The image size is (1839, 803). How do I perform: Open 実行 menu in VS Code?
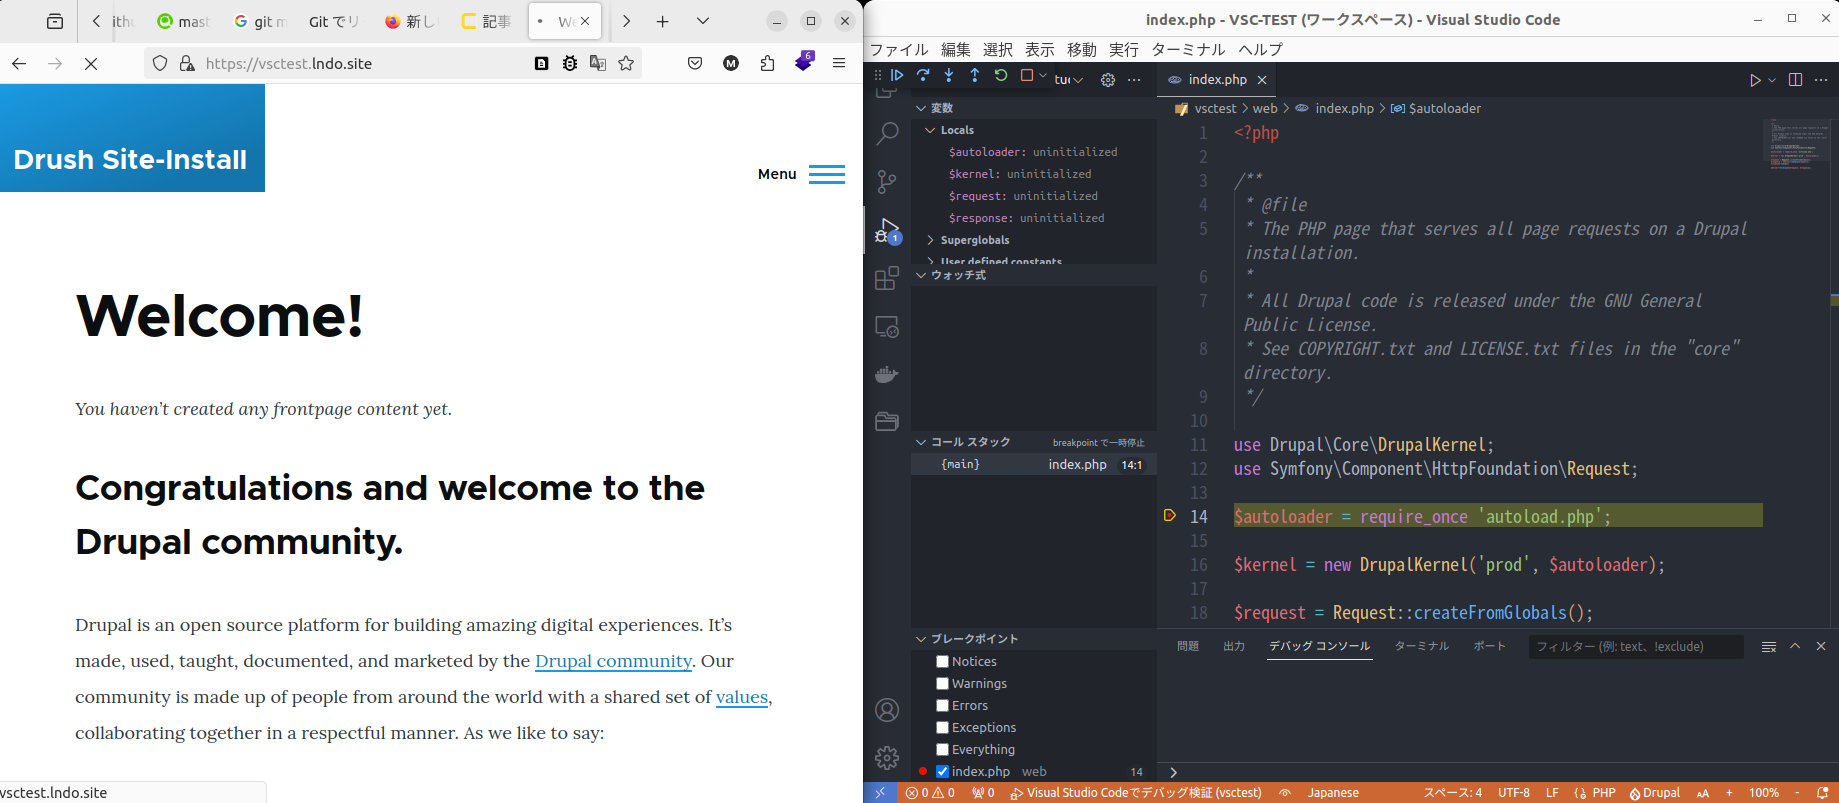pos(1123,50)
